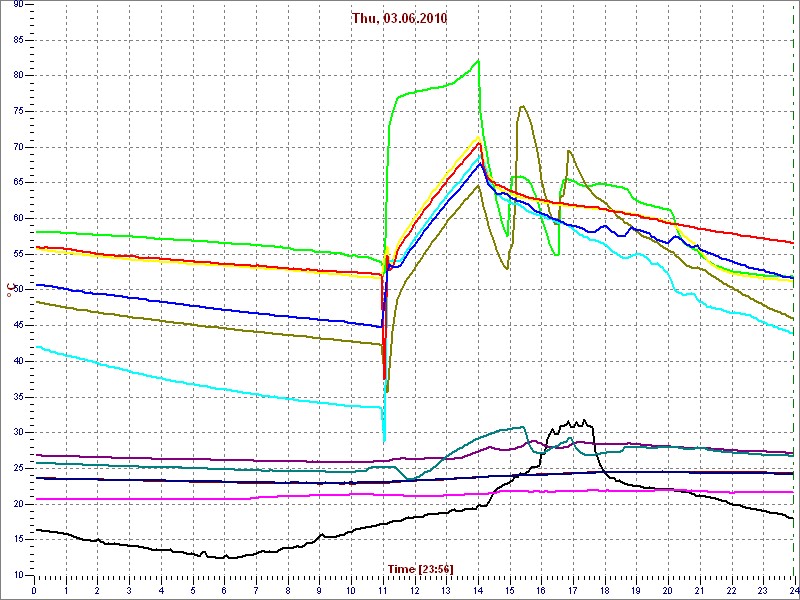The image size is (800, 600).
Task: Click hour "0" on the time axis
Action: point(34,591)
